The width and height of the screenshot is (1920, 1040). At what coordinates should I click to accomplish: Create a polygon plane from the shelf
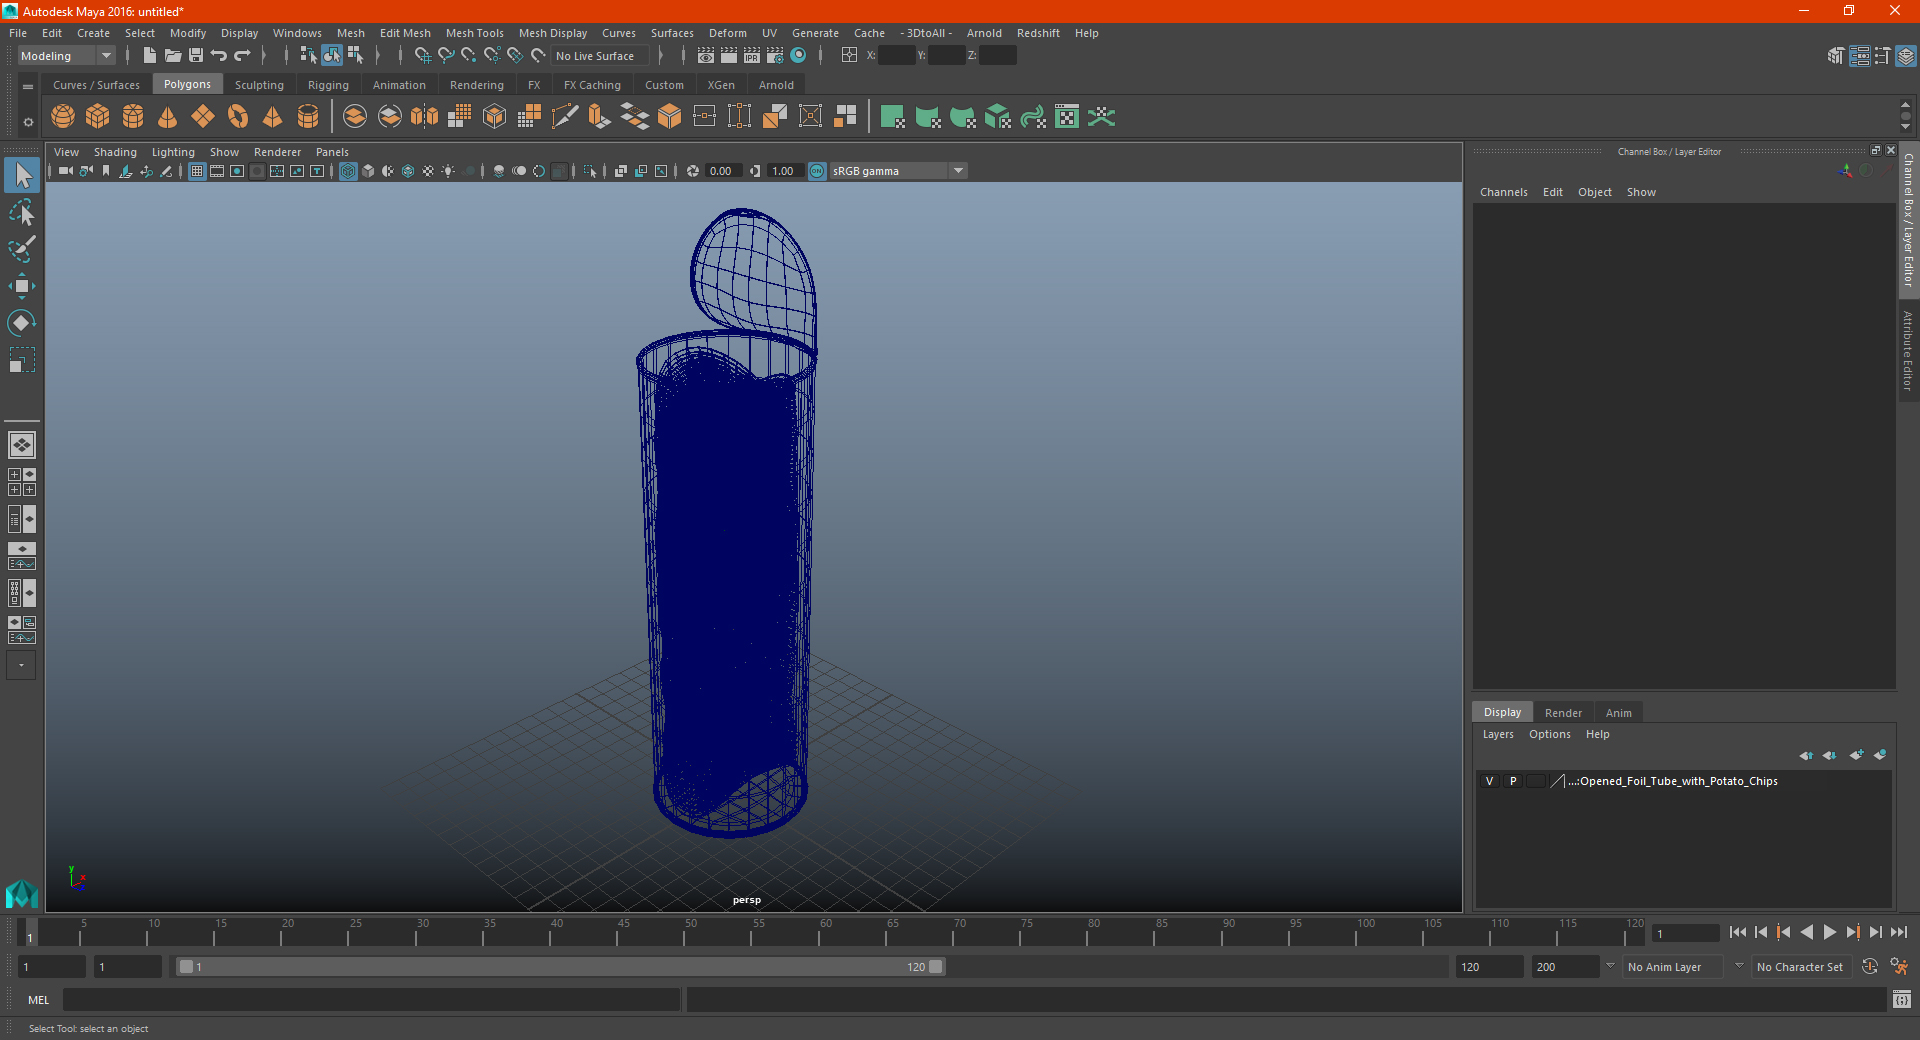203,117
